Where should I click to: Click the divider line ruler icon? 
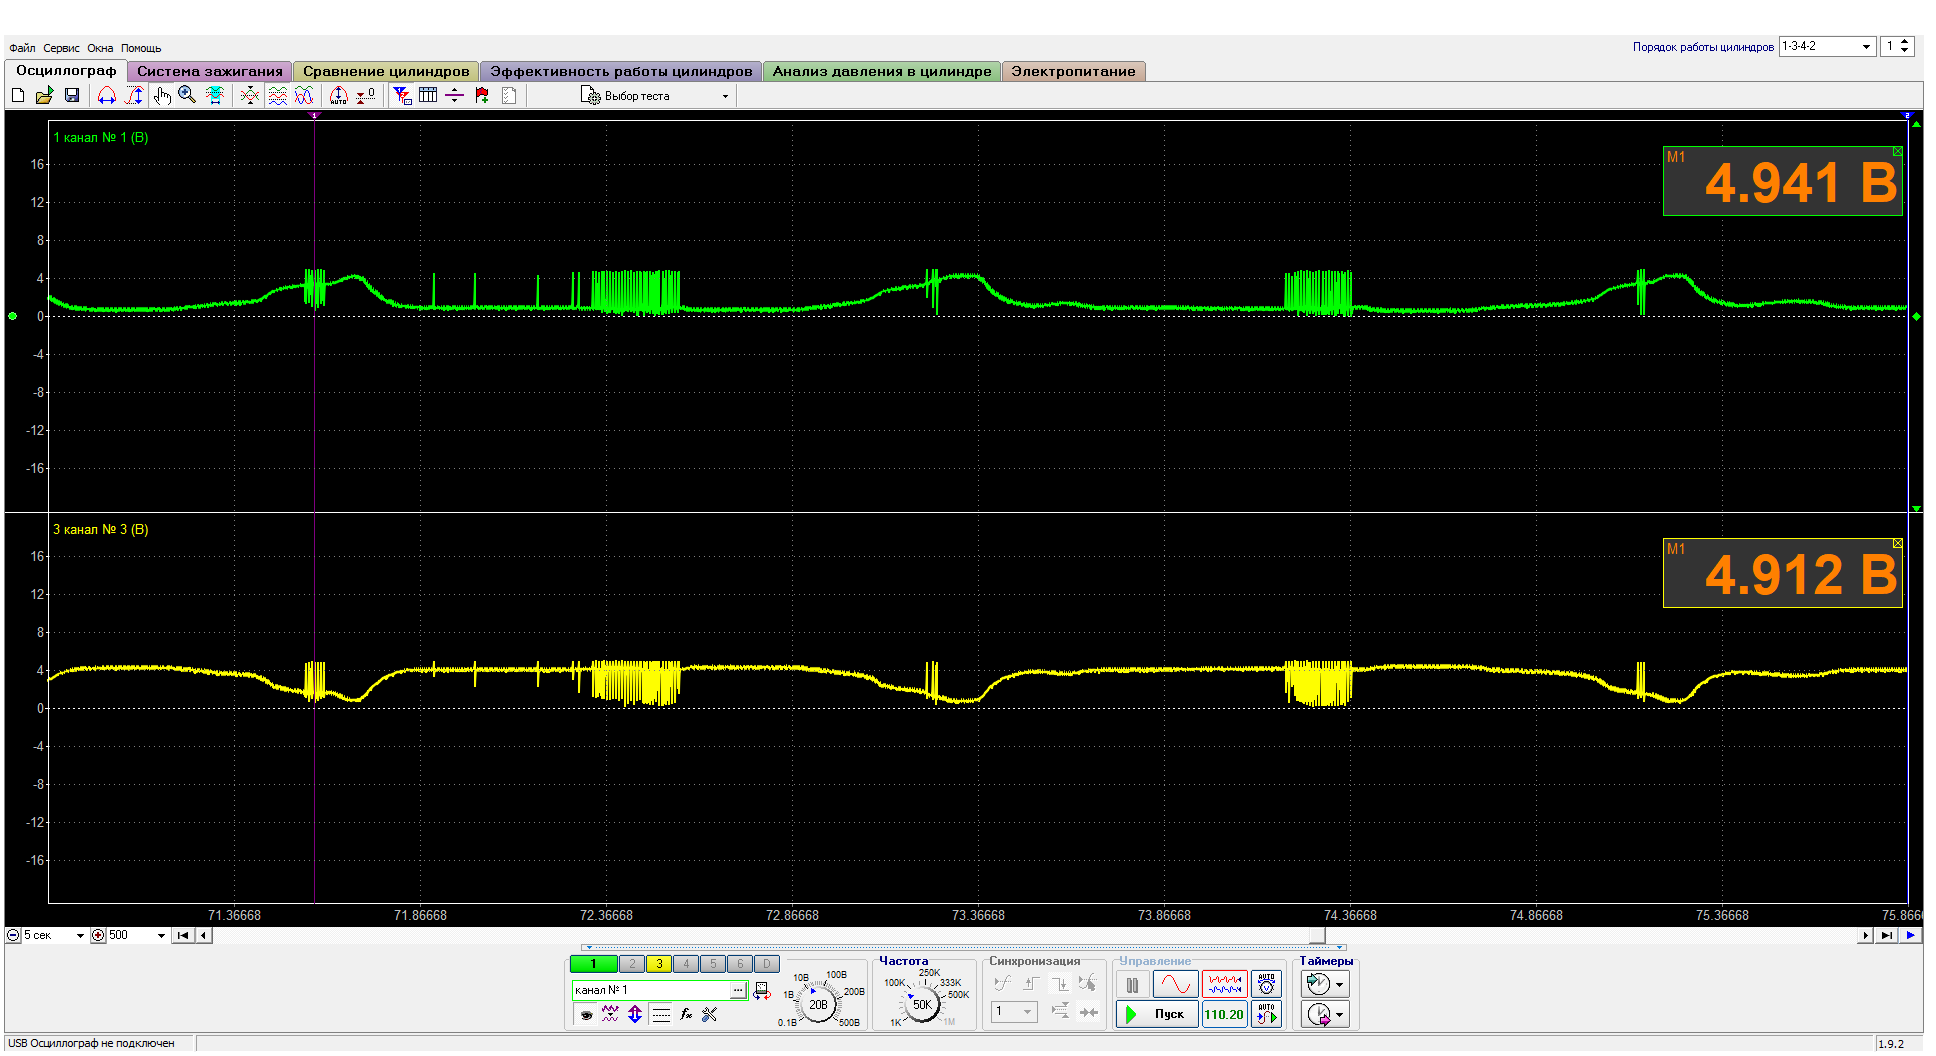click(454, 95)
